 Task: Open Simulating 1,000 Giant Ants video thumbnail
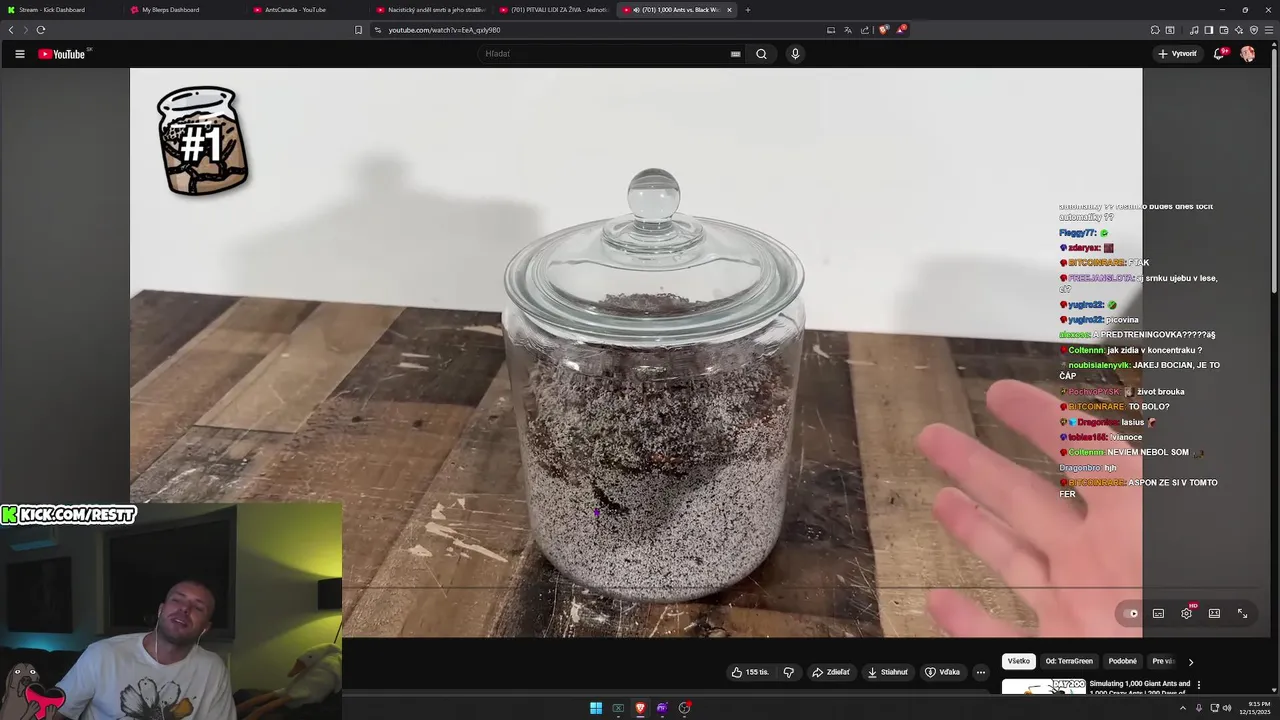[x=1043, y=686]
